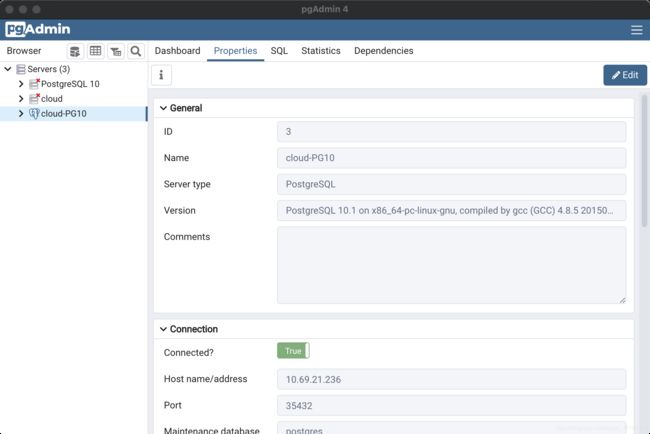
Task: Open the Statistics tab
Action: (321, 51)
